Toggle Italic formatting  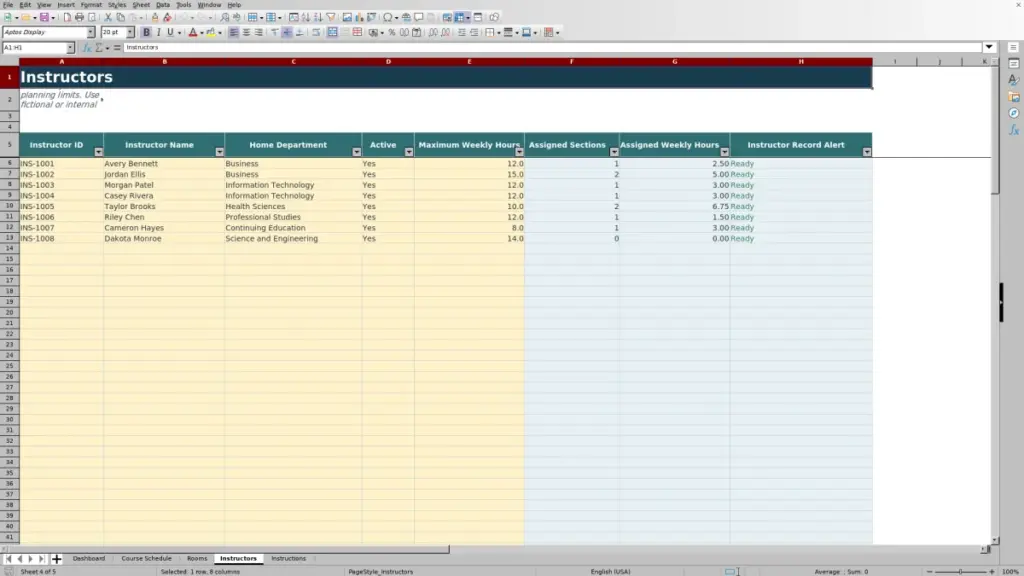pyautogui.click(x=158, y=32)
